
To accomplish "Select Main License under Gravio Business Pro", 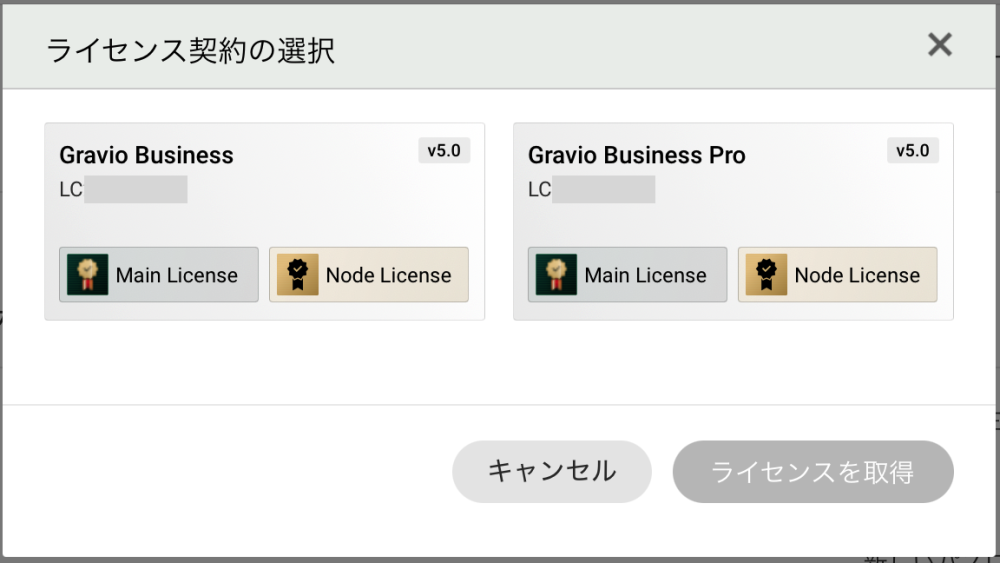I will click(x=628, y=275).
